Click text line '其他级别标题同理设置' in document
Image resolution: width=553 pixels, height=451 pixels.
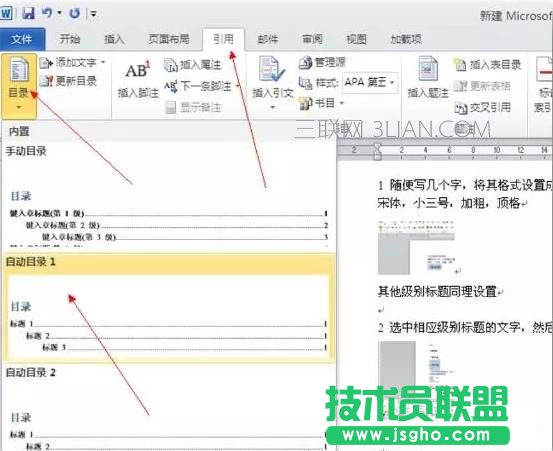coord(437,291)
